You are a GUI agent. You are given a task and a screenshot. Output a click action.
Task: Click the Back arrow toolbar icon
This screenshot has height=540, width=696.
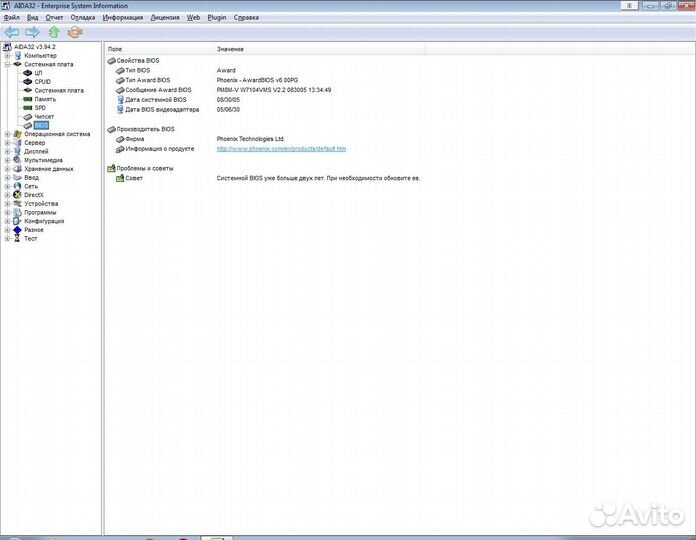12,32
